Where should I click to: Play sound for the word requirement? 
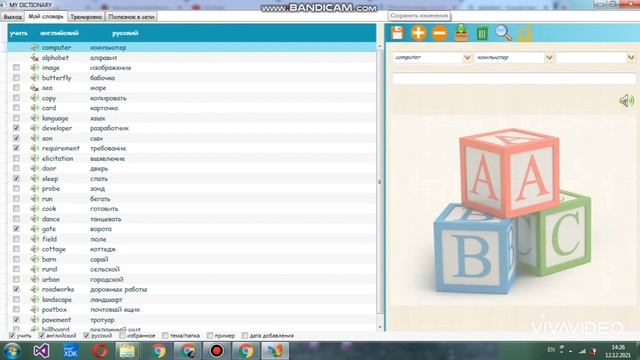coord(35,149)
